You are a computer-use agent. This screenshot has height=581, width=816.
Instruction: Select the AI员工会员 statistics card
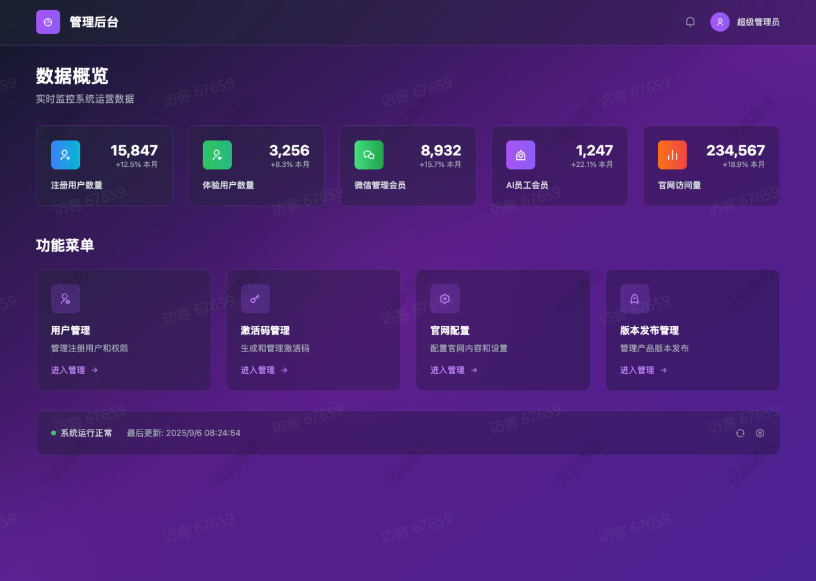tap(559, 166)
